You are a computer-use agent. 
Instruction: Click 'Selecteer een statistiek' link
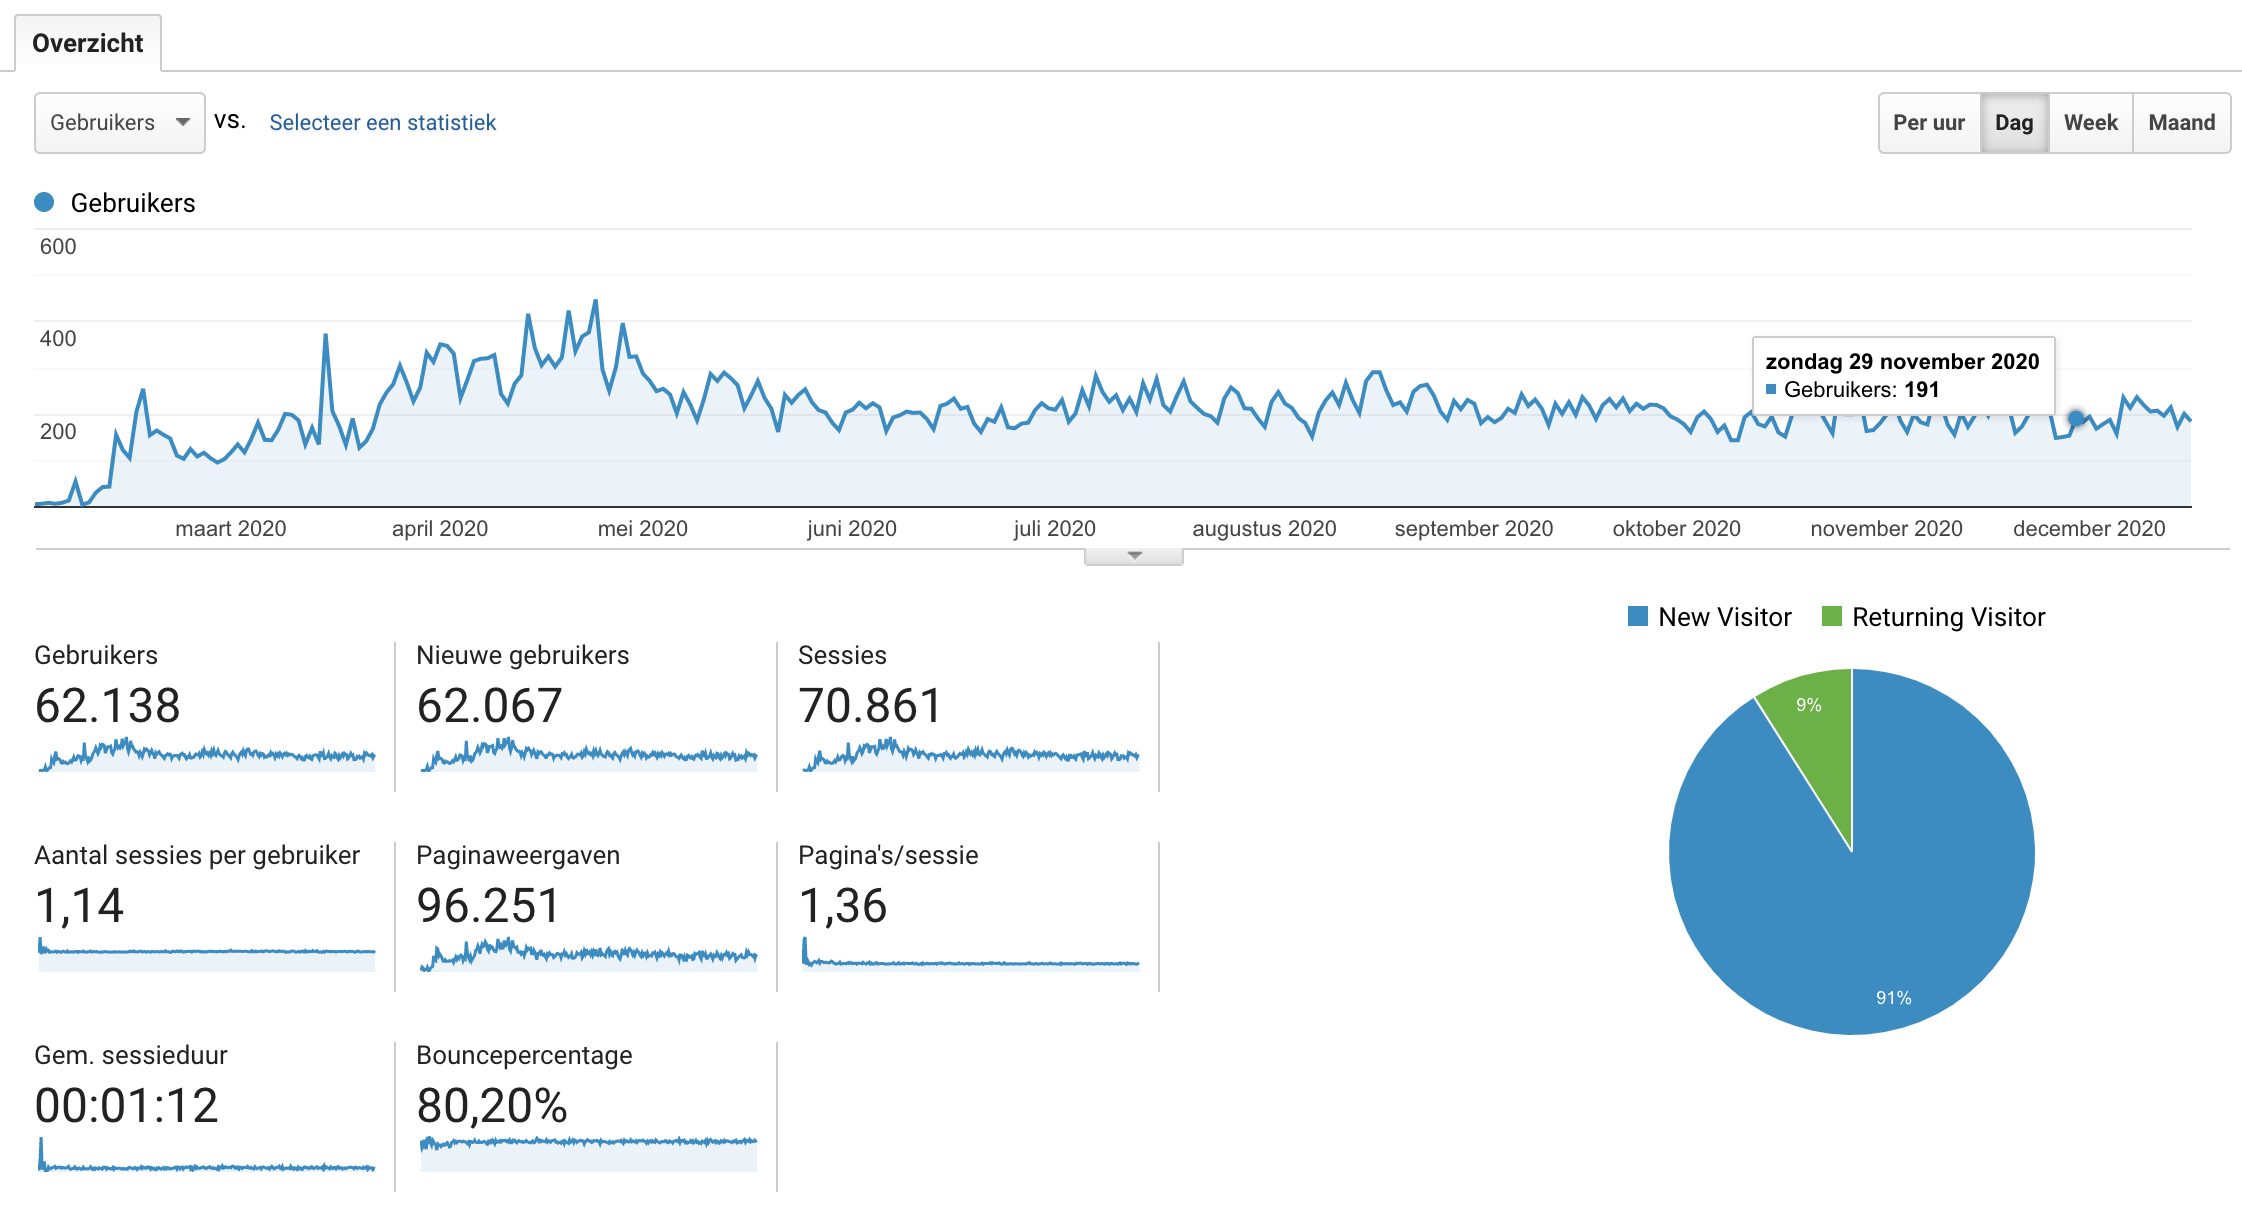383,123
